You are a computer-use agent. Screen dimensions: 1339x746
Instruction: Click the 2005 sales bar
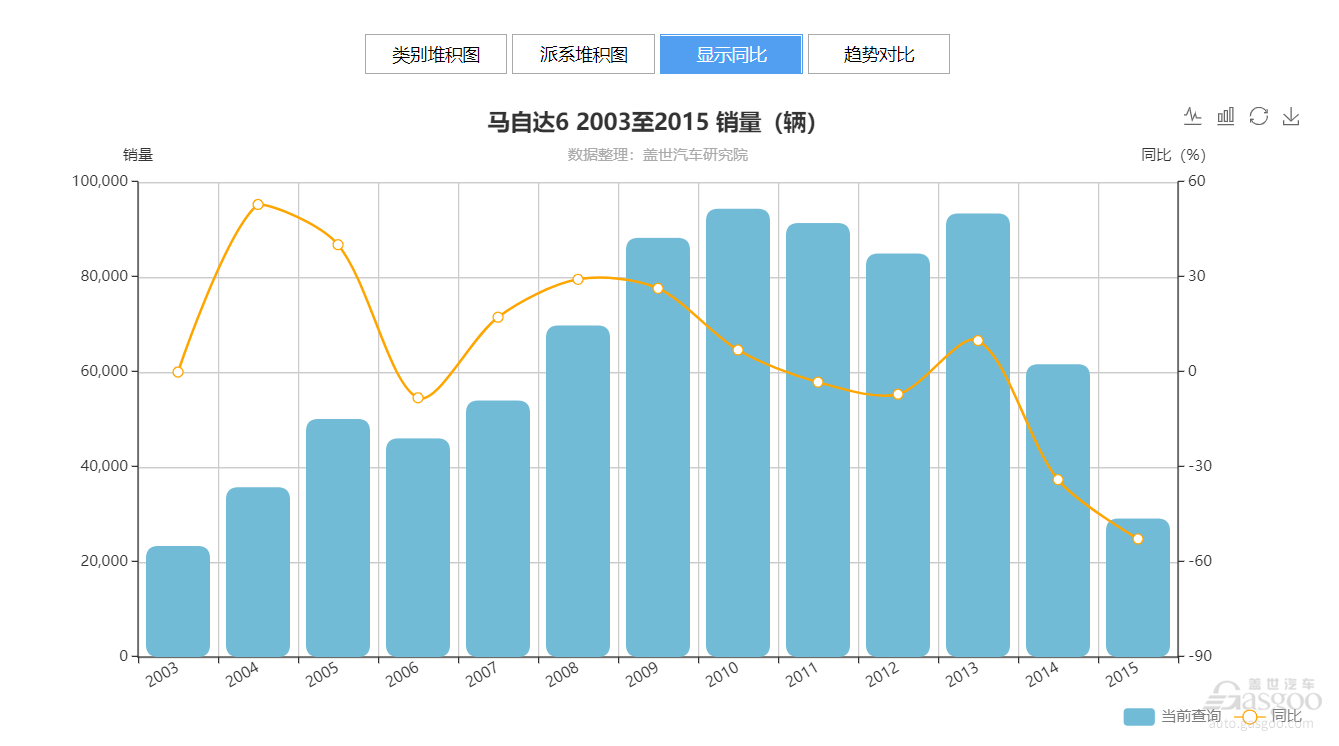pyautogui.click(x=338, y=538)
